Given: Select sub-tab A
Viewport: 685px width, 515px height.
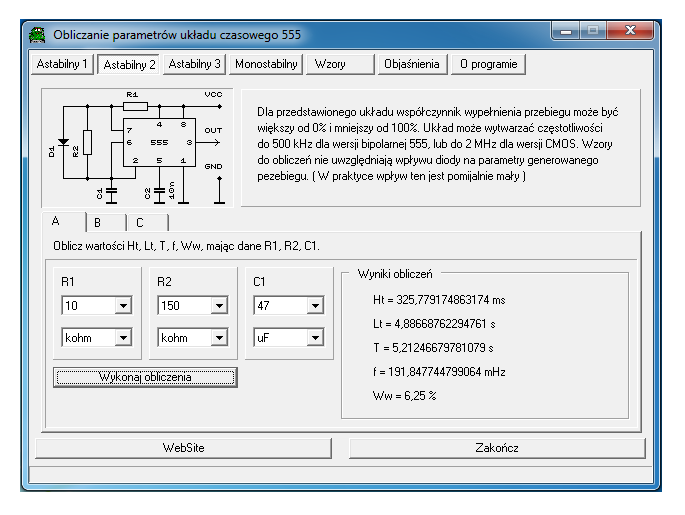Looking at the screenshot, I should pos(63,221).
